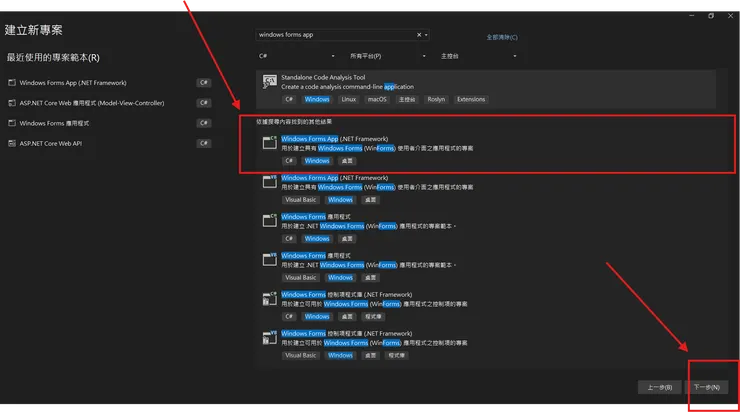Screen dimensions: 740x412
Task: Click recent template icon for Windows Forms 應用程式
Action: point(12,123)
